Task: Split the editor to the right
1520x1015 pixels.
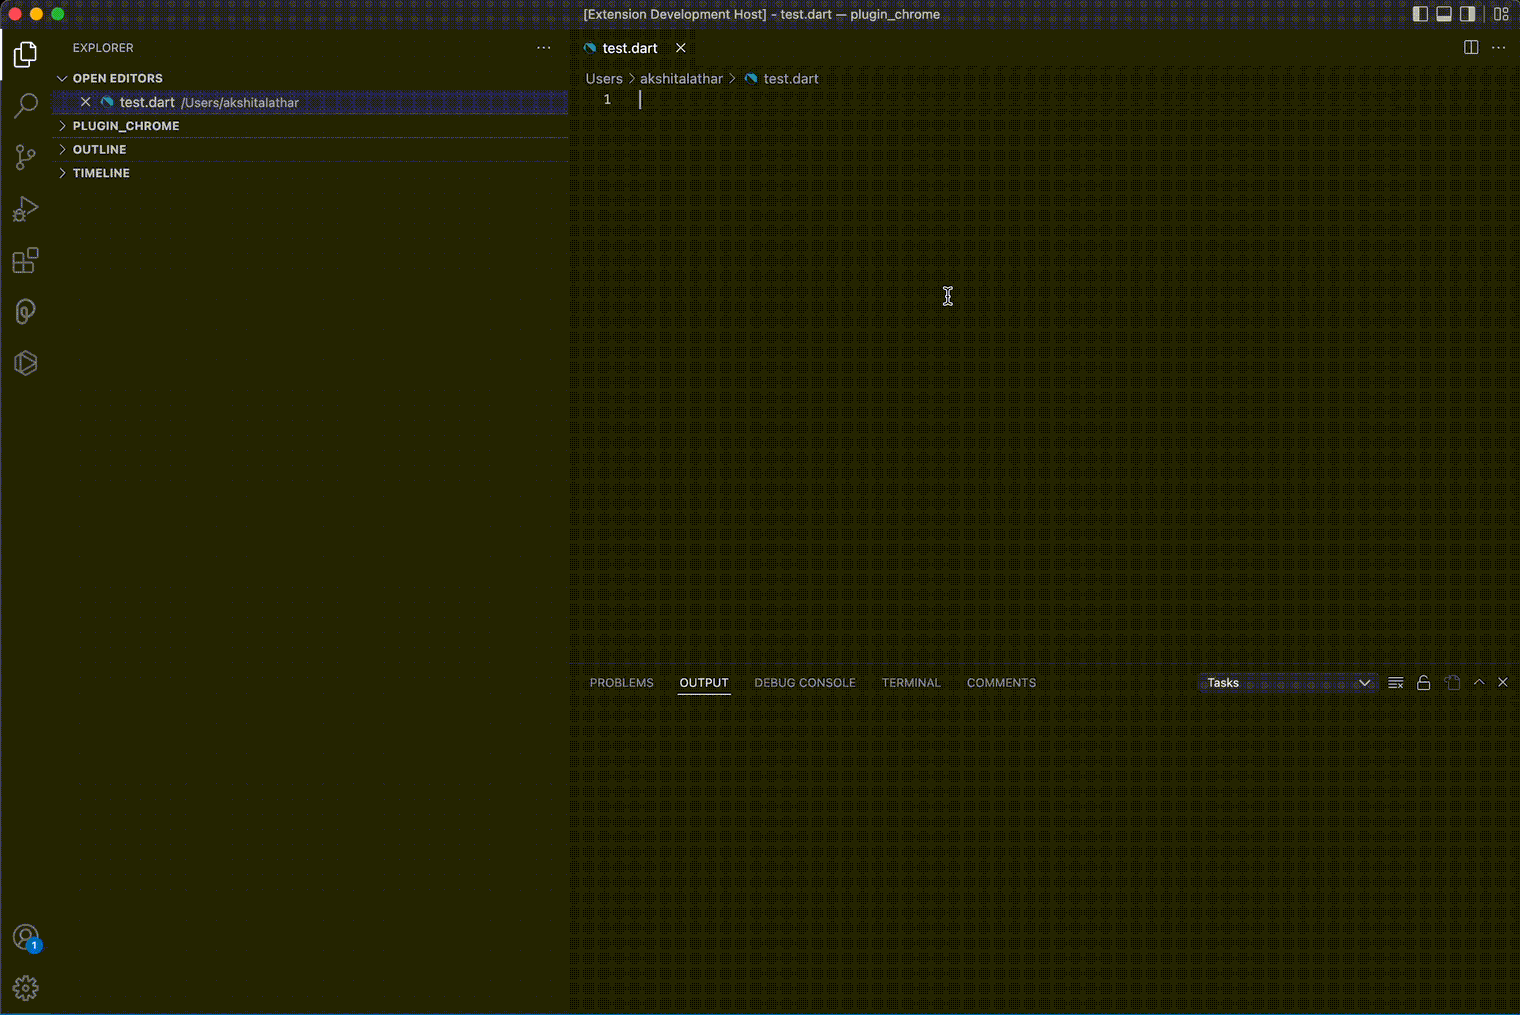Action: click(x=1471, y=48)
